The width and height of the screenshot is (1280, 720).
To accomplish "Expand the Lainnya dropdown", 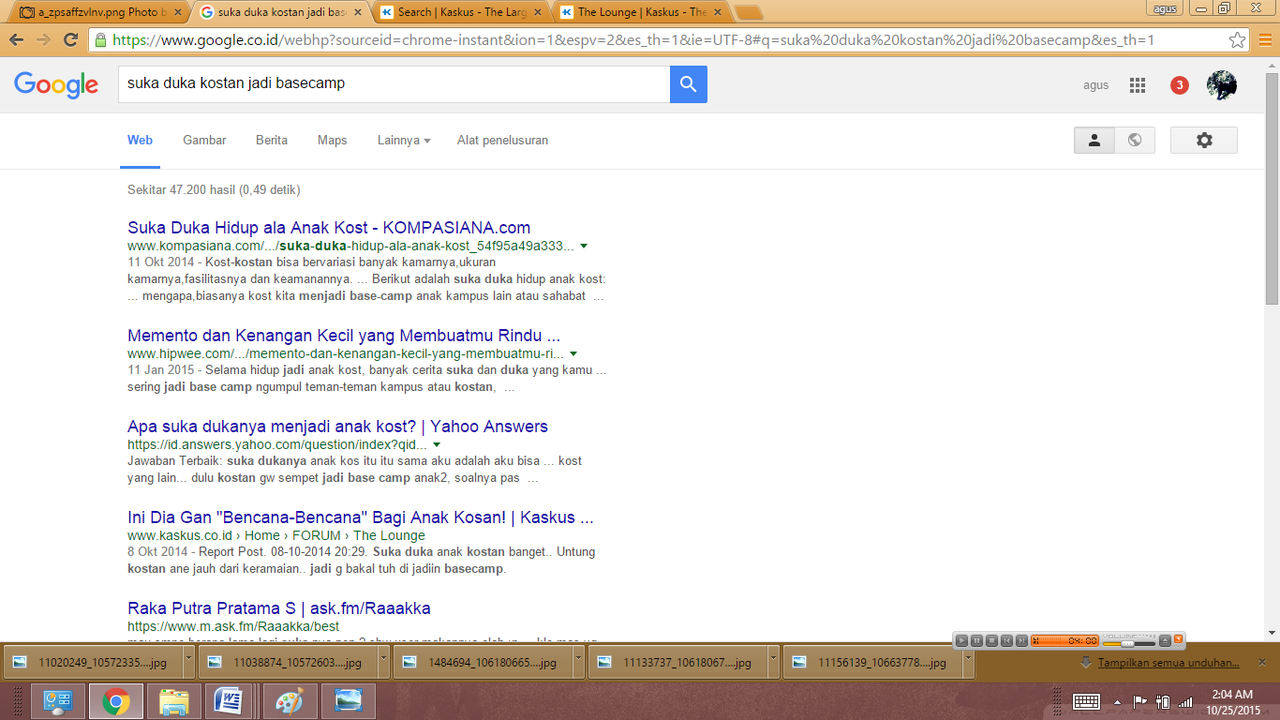I will pos(404,140).
